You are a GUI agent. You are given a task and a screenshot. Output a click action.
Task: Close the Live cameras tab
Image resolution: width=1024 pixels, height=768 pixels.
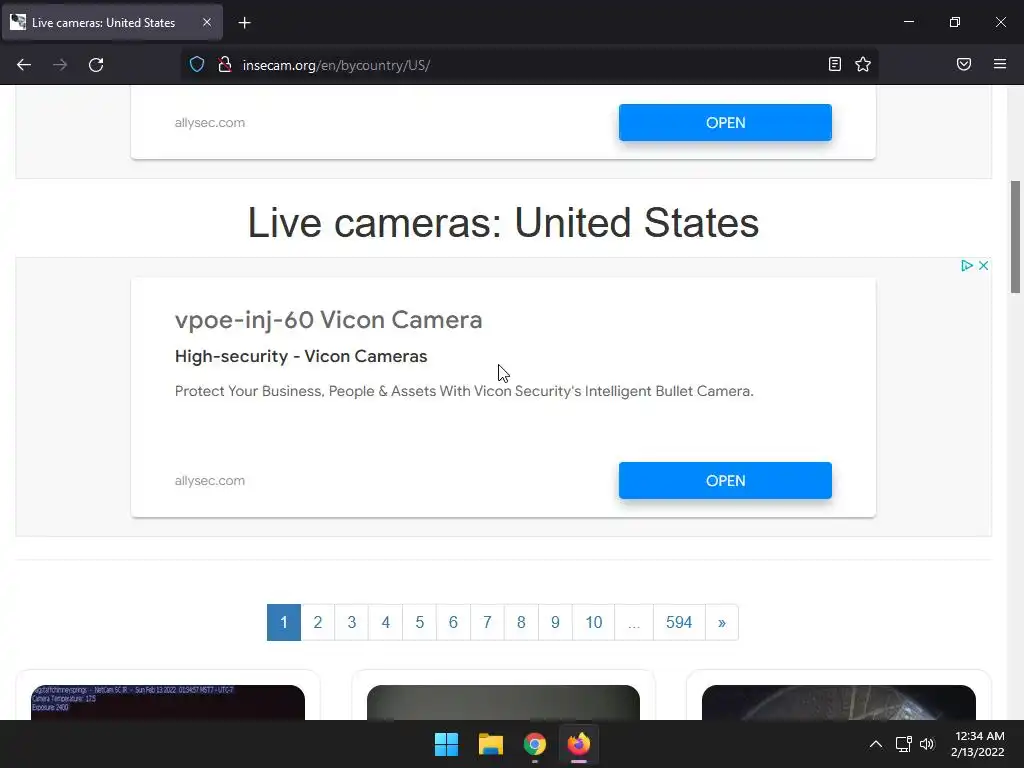tap(206, 22)
